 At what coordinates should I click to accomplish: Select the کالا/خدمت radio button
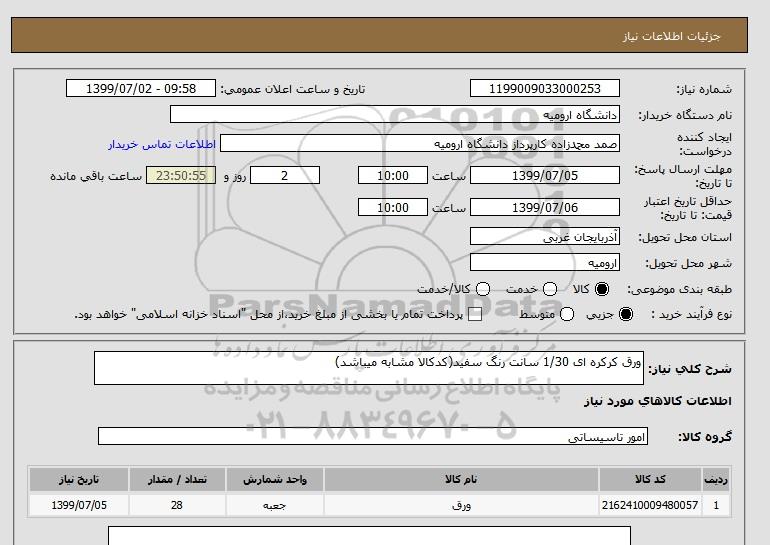[483, 289]
